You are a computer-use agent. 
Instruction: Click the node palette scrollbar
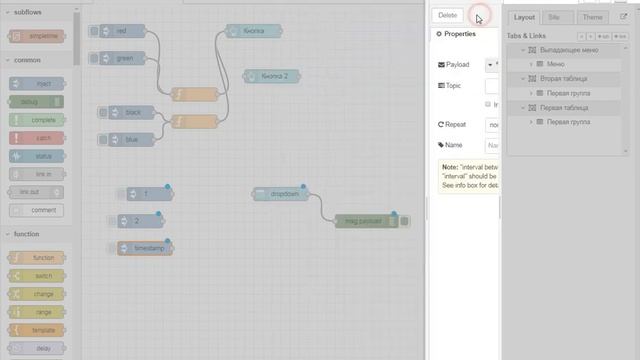pos(76,39)
